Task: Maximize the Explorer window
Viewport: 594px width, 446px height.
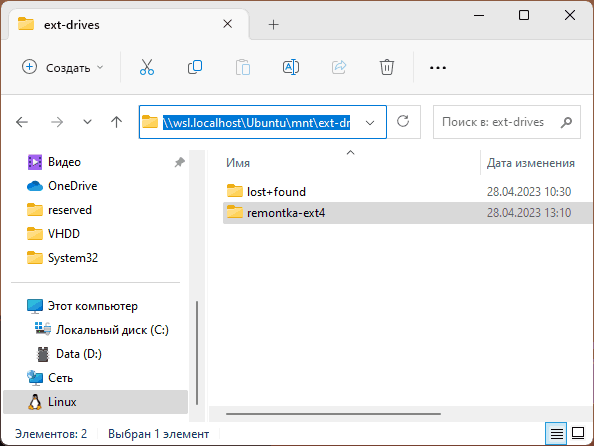Action: (x=524, y=16)
